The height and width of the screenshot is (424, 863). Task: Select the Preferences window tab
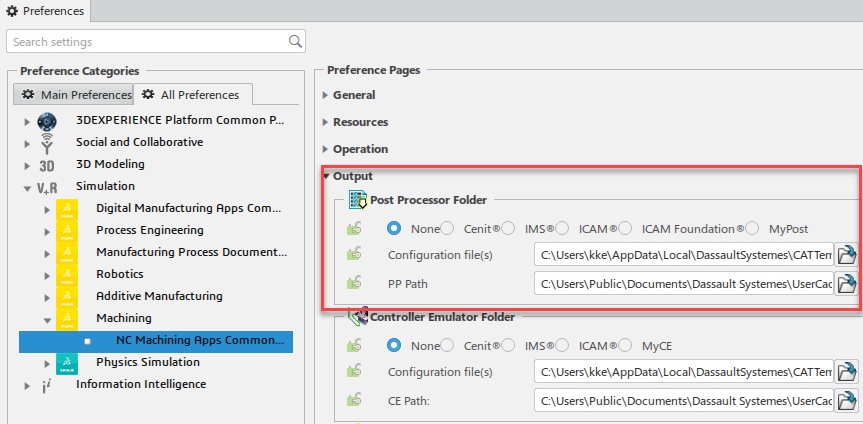45,10
